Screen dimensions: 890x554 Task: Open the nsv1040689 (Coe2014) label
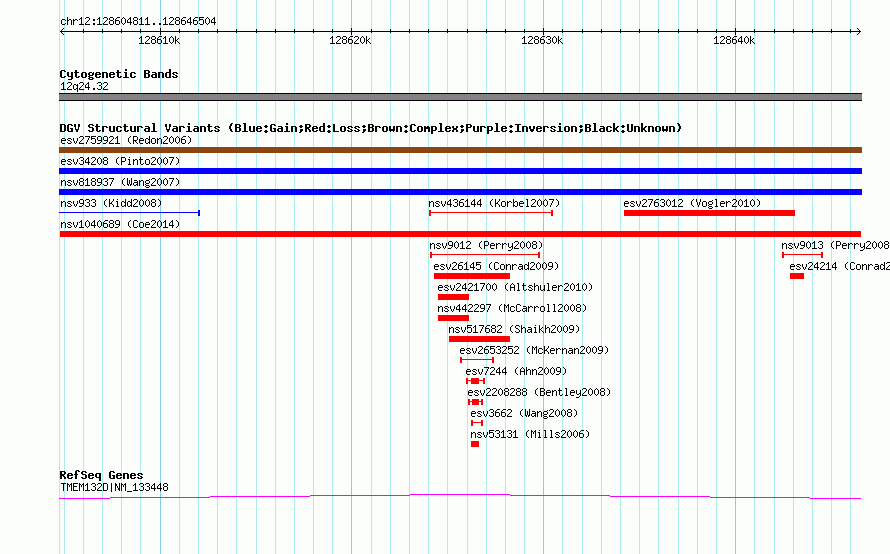click(x=120, y=224)
